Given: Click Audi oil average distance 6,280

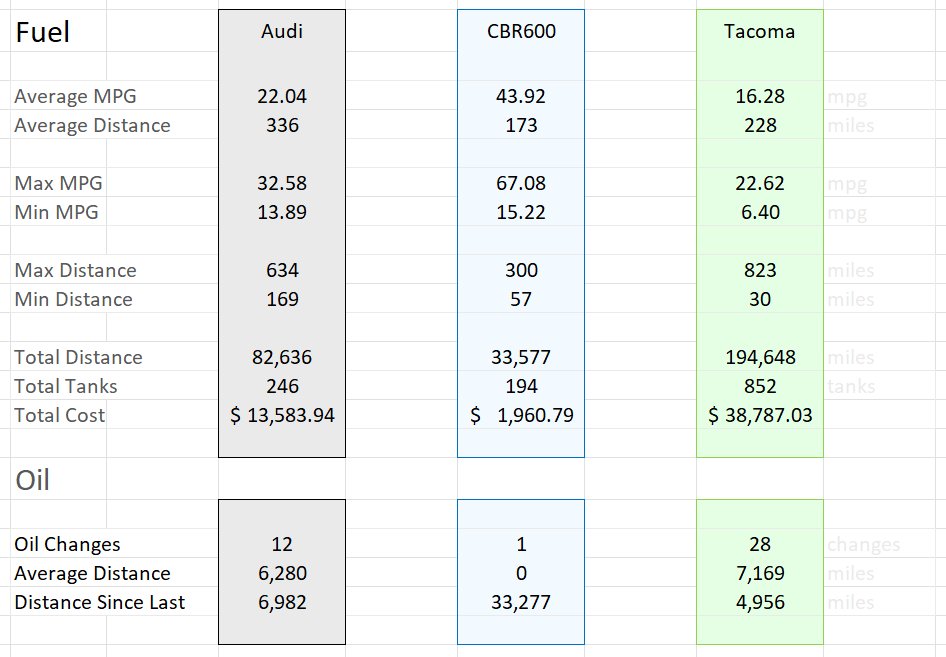Looking at the screenshot, I should pos(282,573).
